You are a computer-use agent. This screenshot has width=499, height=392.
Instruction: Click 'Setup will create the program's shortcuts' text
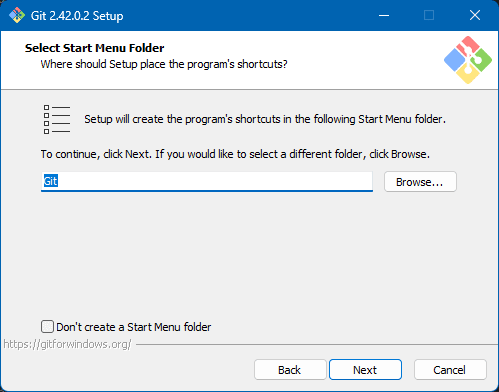[265, 119]
